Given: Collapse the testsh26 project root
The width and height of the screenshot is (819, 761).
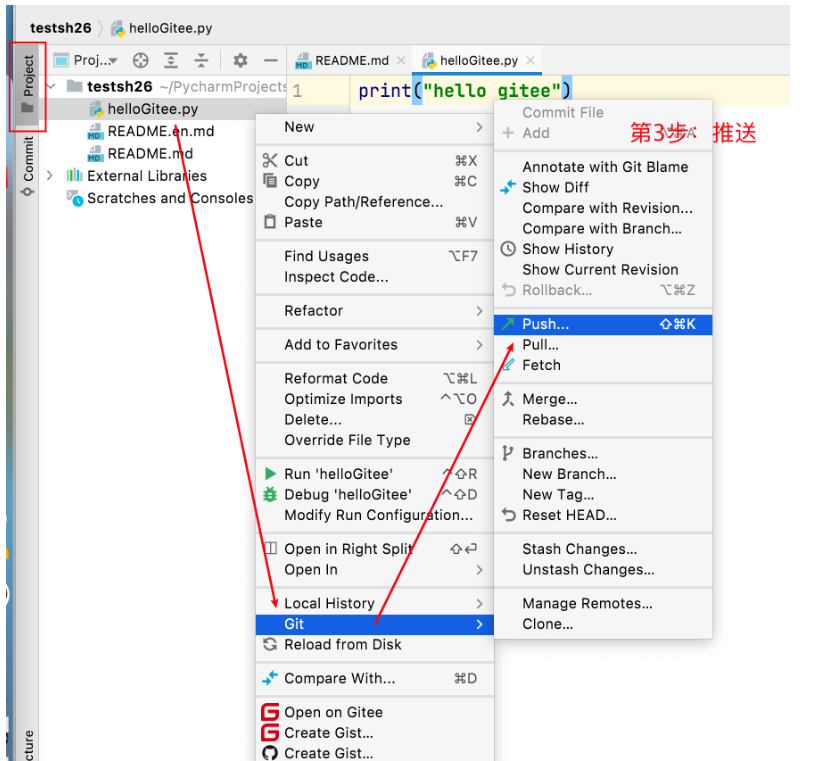Looking at the screenshot, I should pyautogui.click(x=51, y=86).
